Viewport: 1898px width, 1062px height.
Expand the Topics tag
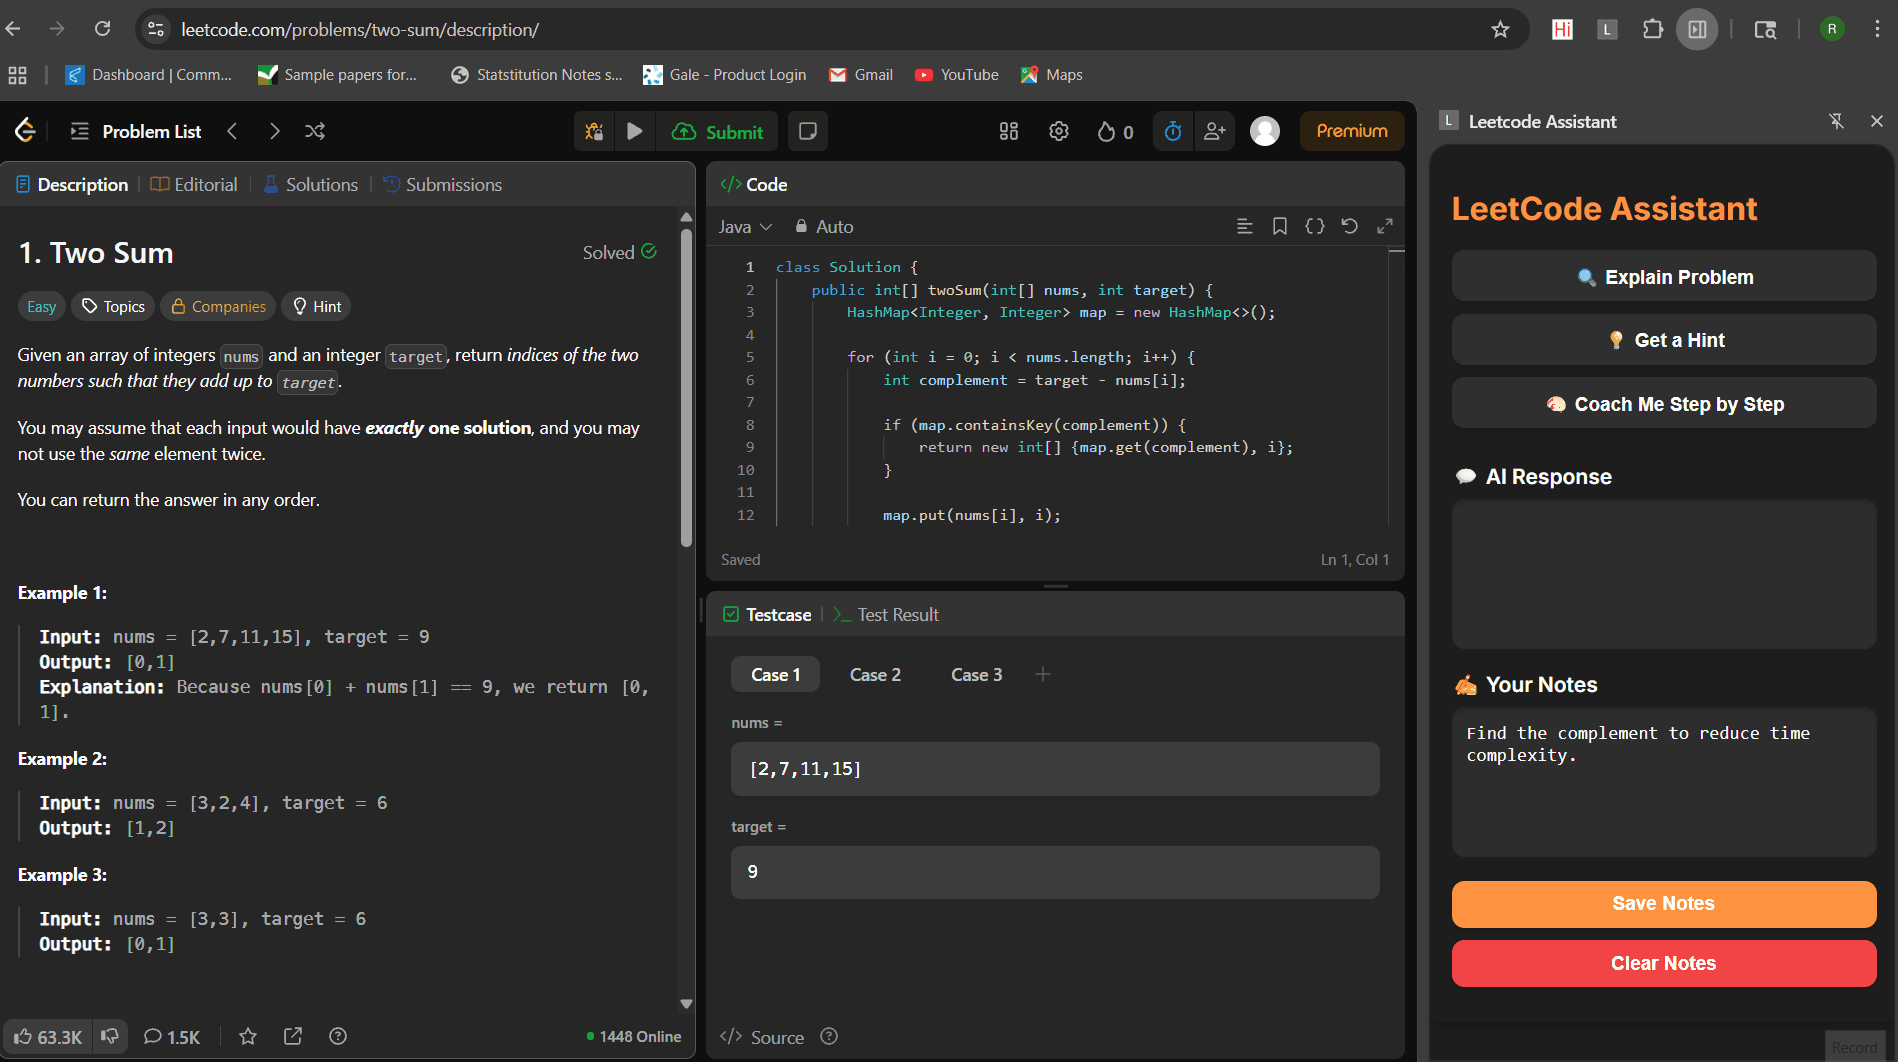click(x=114, y=306)
